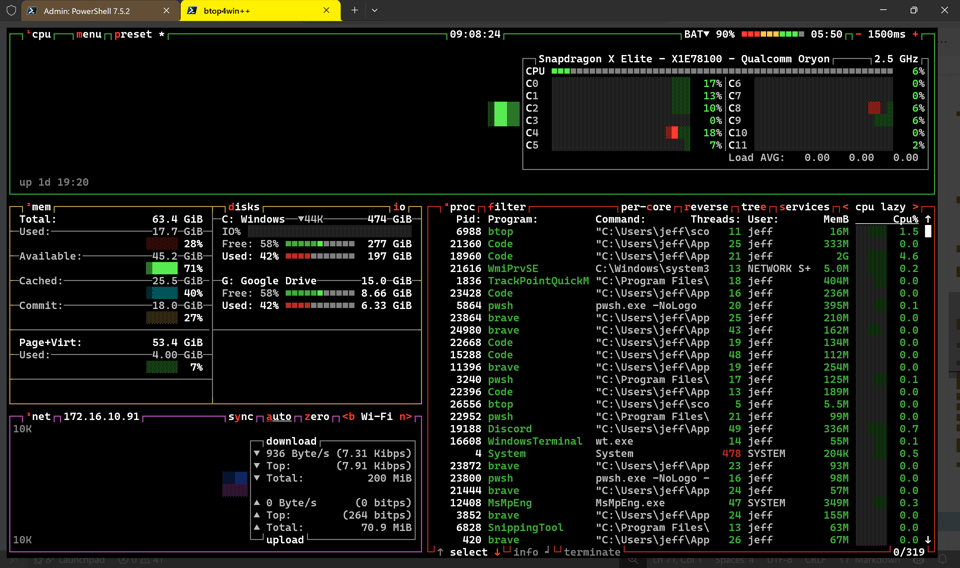Toggle the mem box header
This screenshot has width=960, height=568.
click(41, 207)
